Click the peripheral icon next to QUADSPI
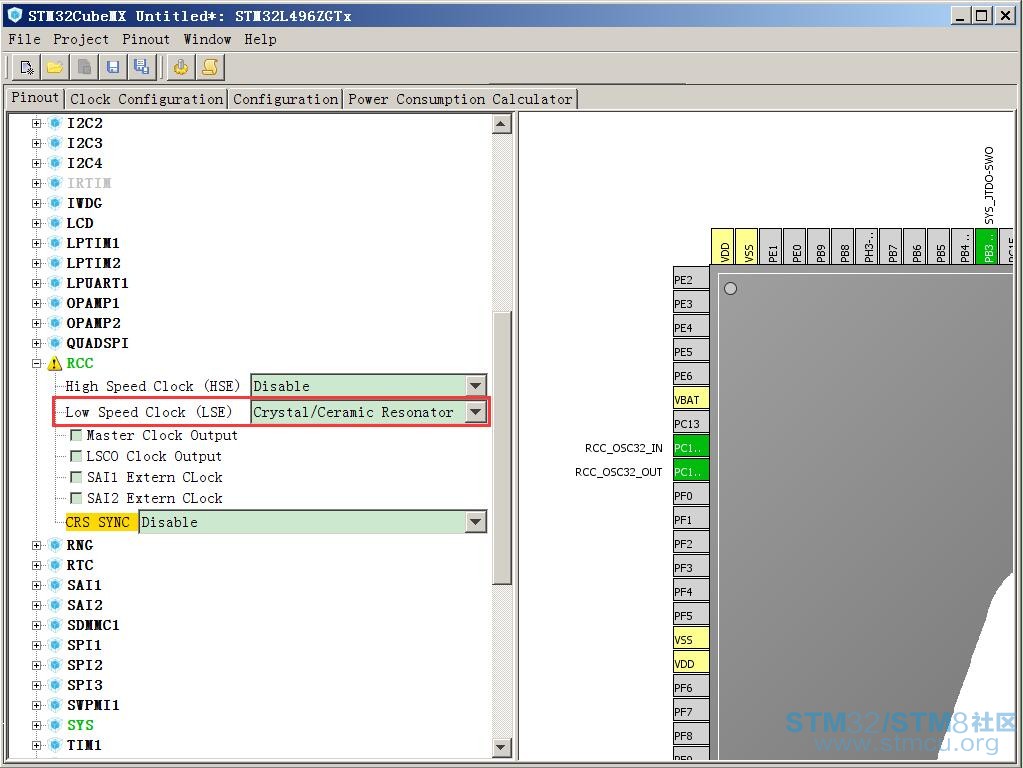Image resolution: width=1023 pixels, height=768 pixels. pyautogui.click(x=55, y=343)
